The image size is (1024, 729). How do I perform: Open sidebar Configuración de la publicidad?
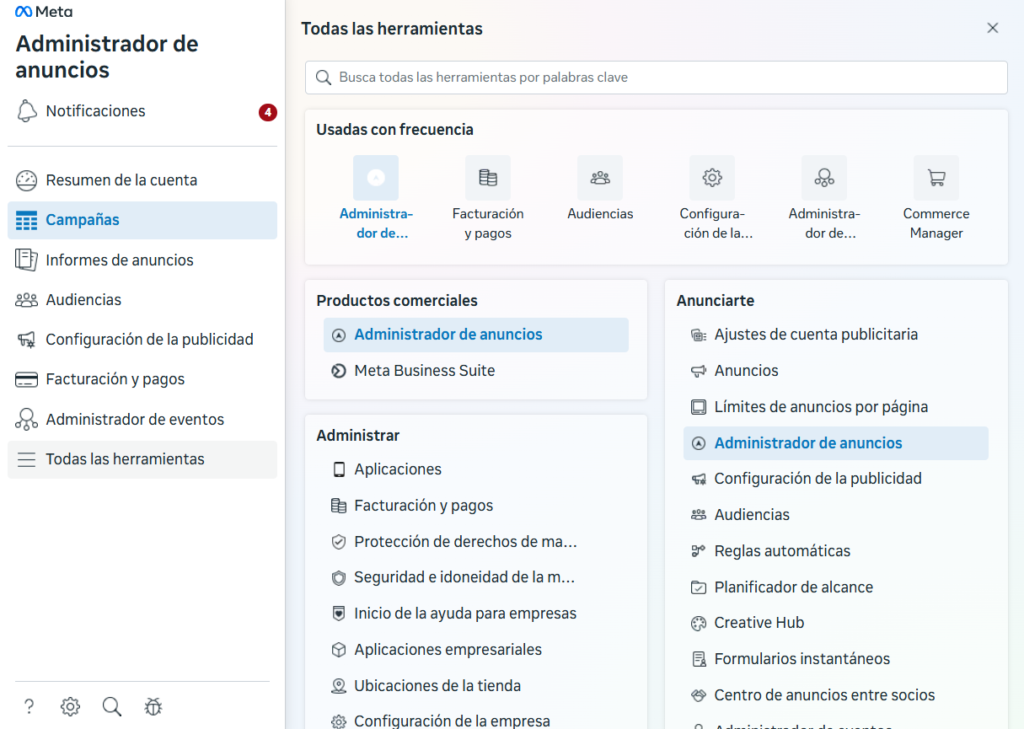142,340
